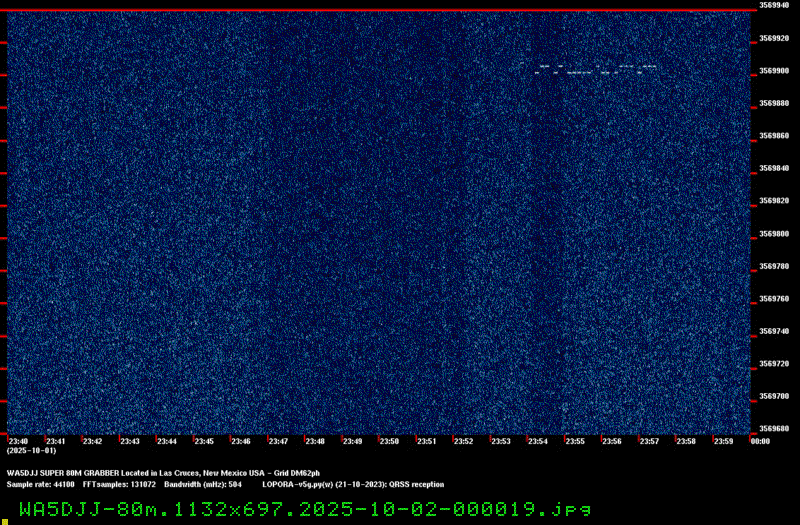
Task: Click the 23:46 time marker
Action: 241,441
